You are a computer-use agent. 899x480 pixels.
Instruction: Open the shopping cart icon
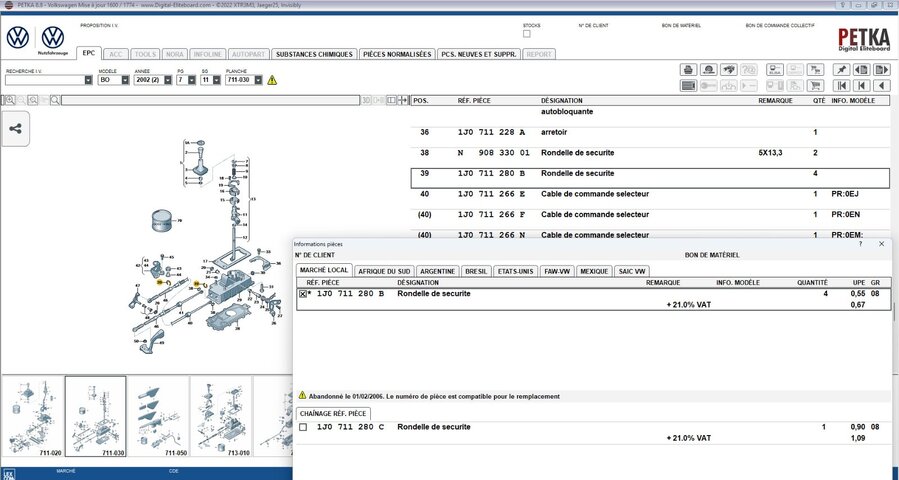click(x=815, y=85)
